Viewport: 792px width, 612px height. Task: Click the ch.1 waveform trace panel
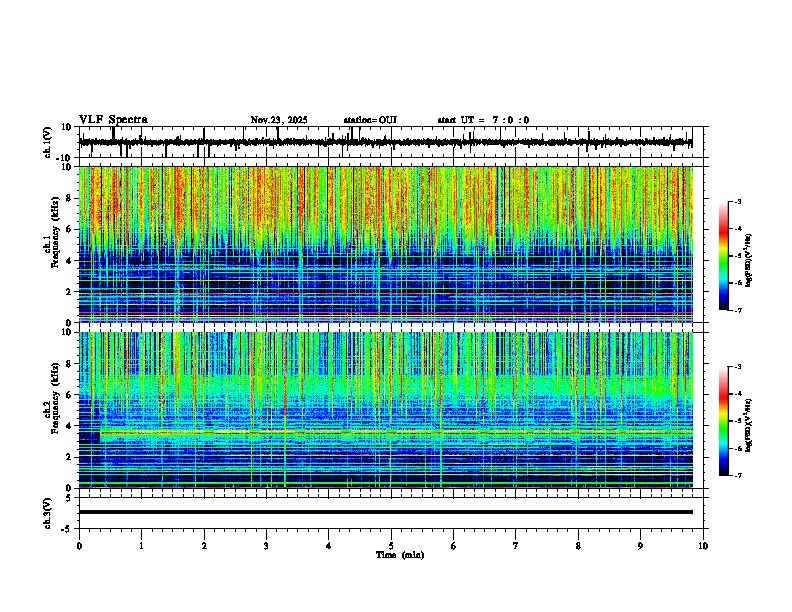(391, 142)
